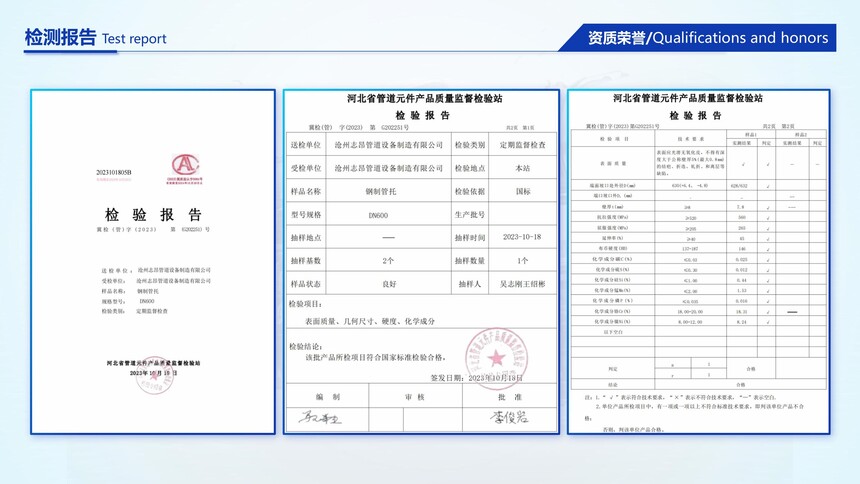Open the right report page with test results

point(699,262)
